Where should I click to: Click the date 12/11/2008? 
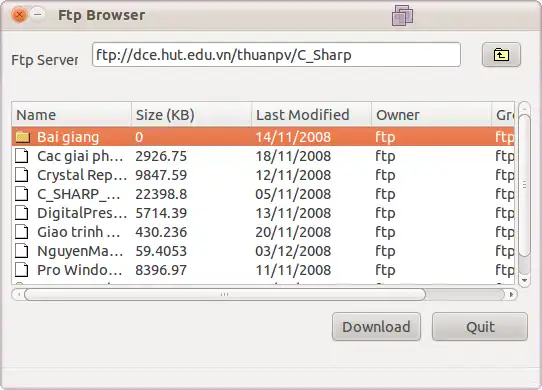(x=293, y=175)
